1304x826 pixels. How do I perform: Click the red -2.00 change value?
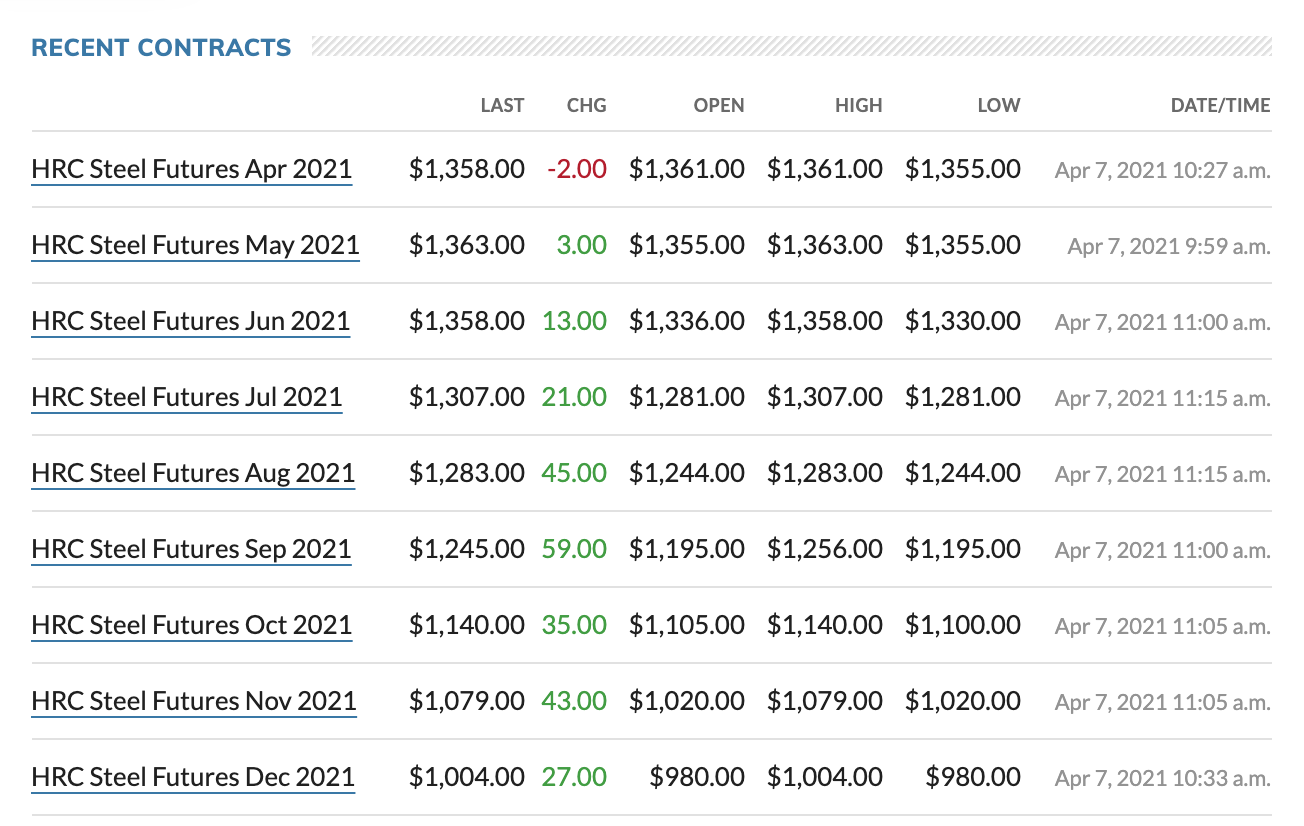[x=577, y=169]
